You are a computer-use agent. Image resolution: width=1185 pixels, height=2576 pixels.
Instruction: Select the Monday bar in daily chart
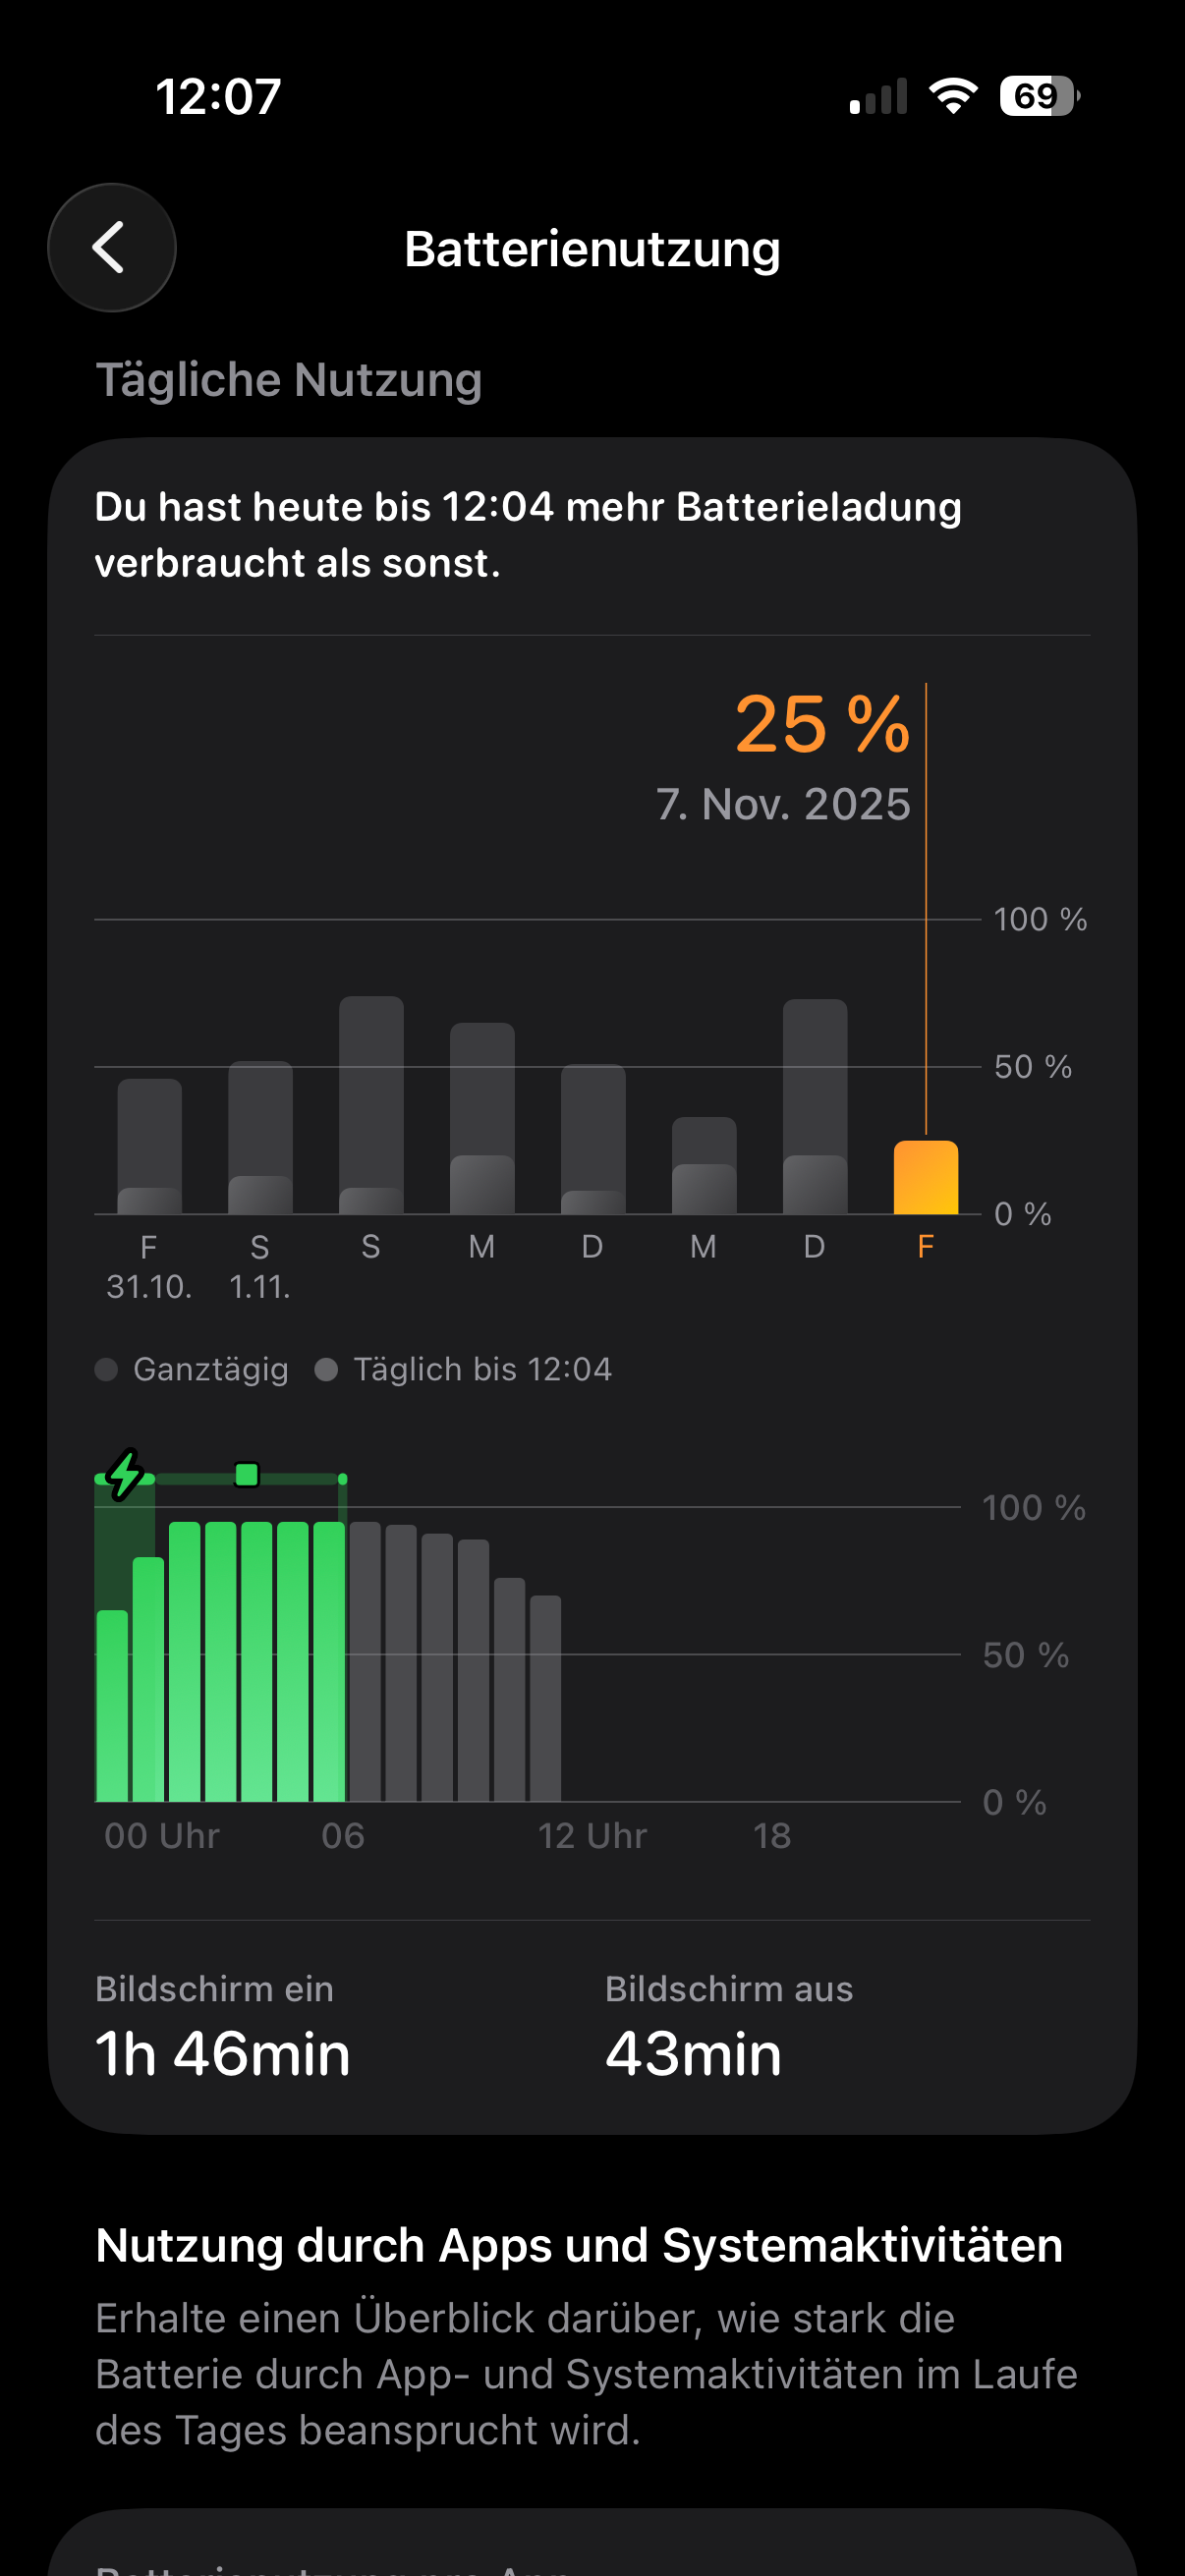[482, 1118]
